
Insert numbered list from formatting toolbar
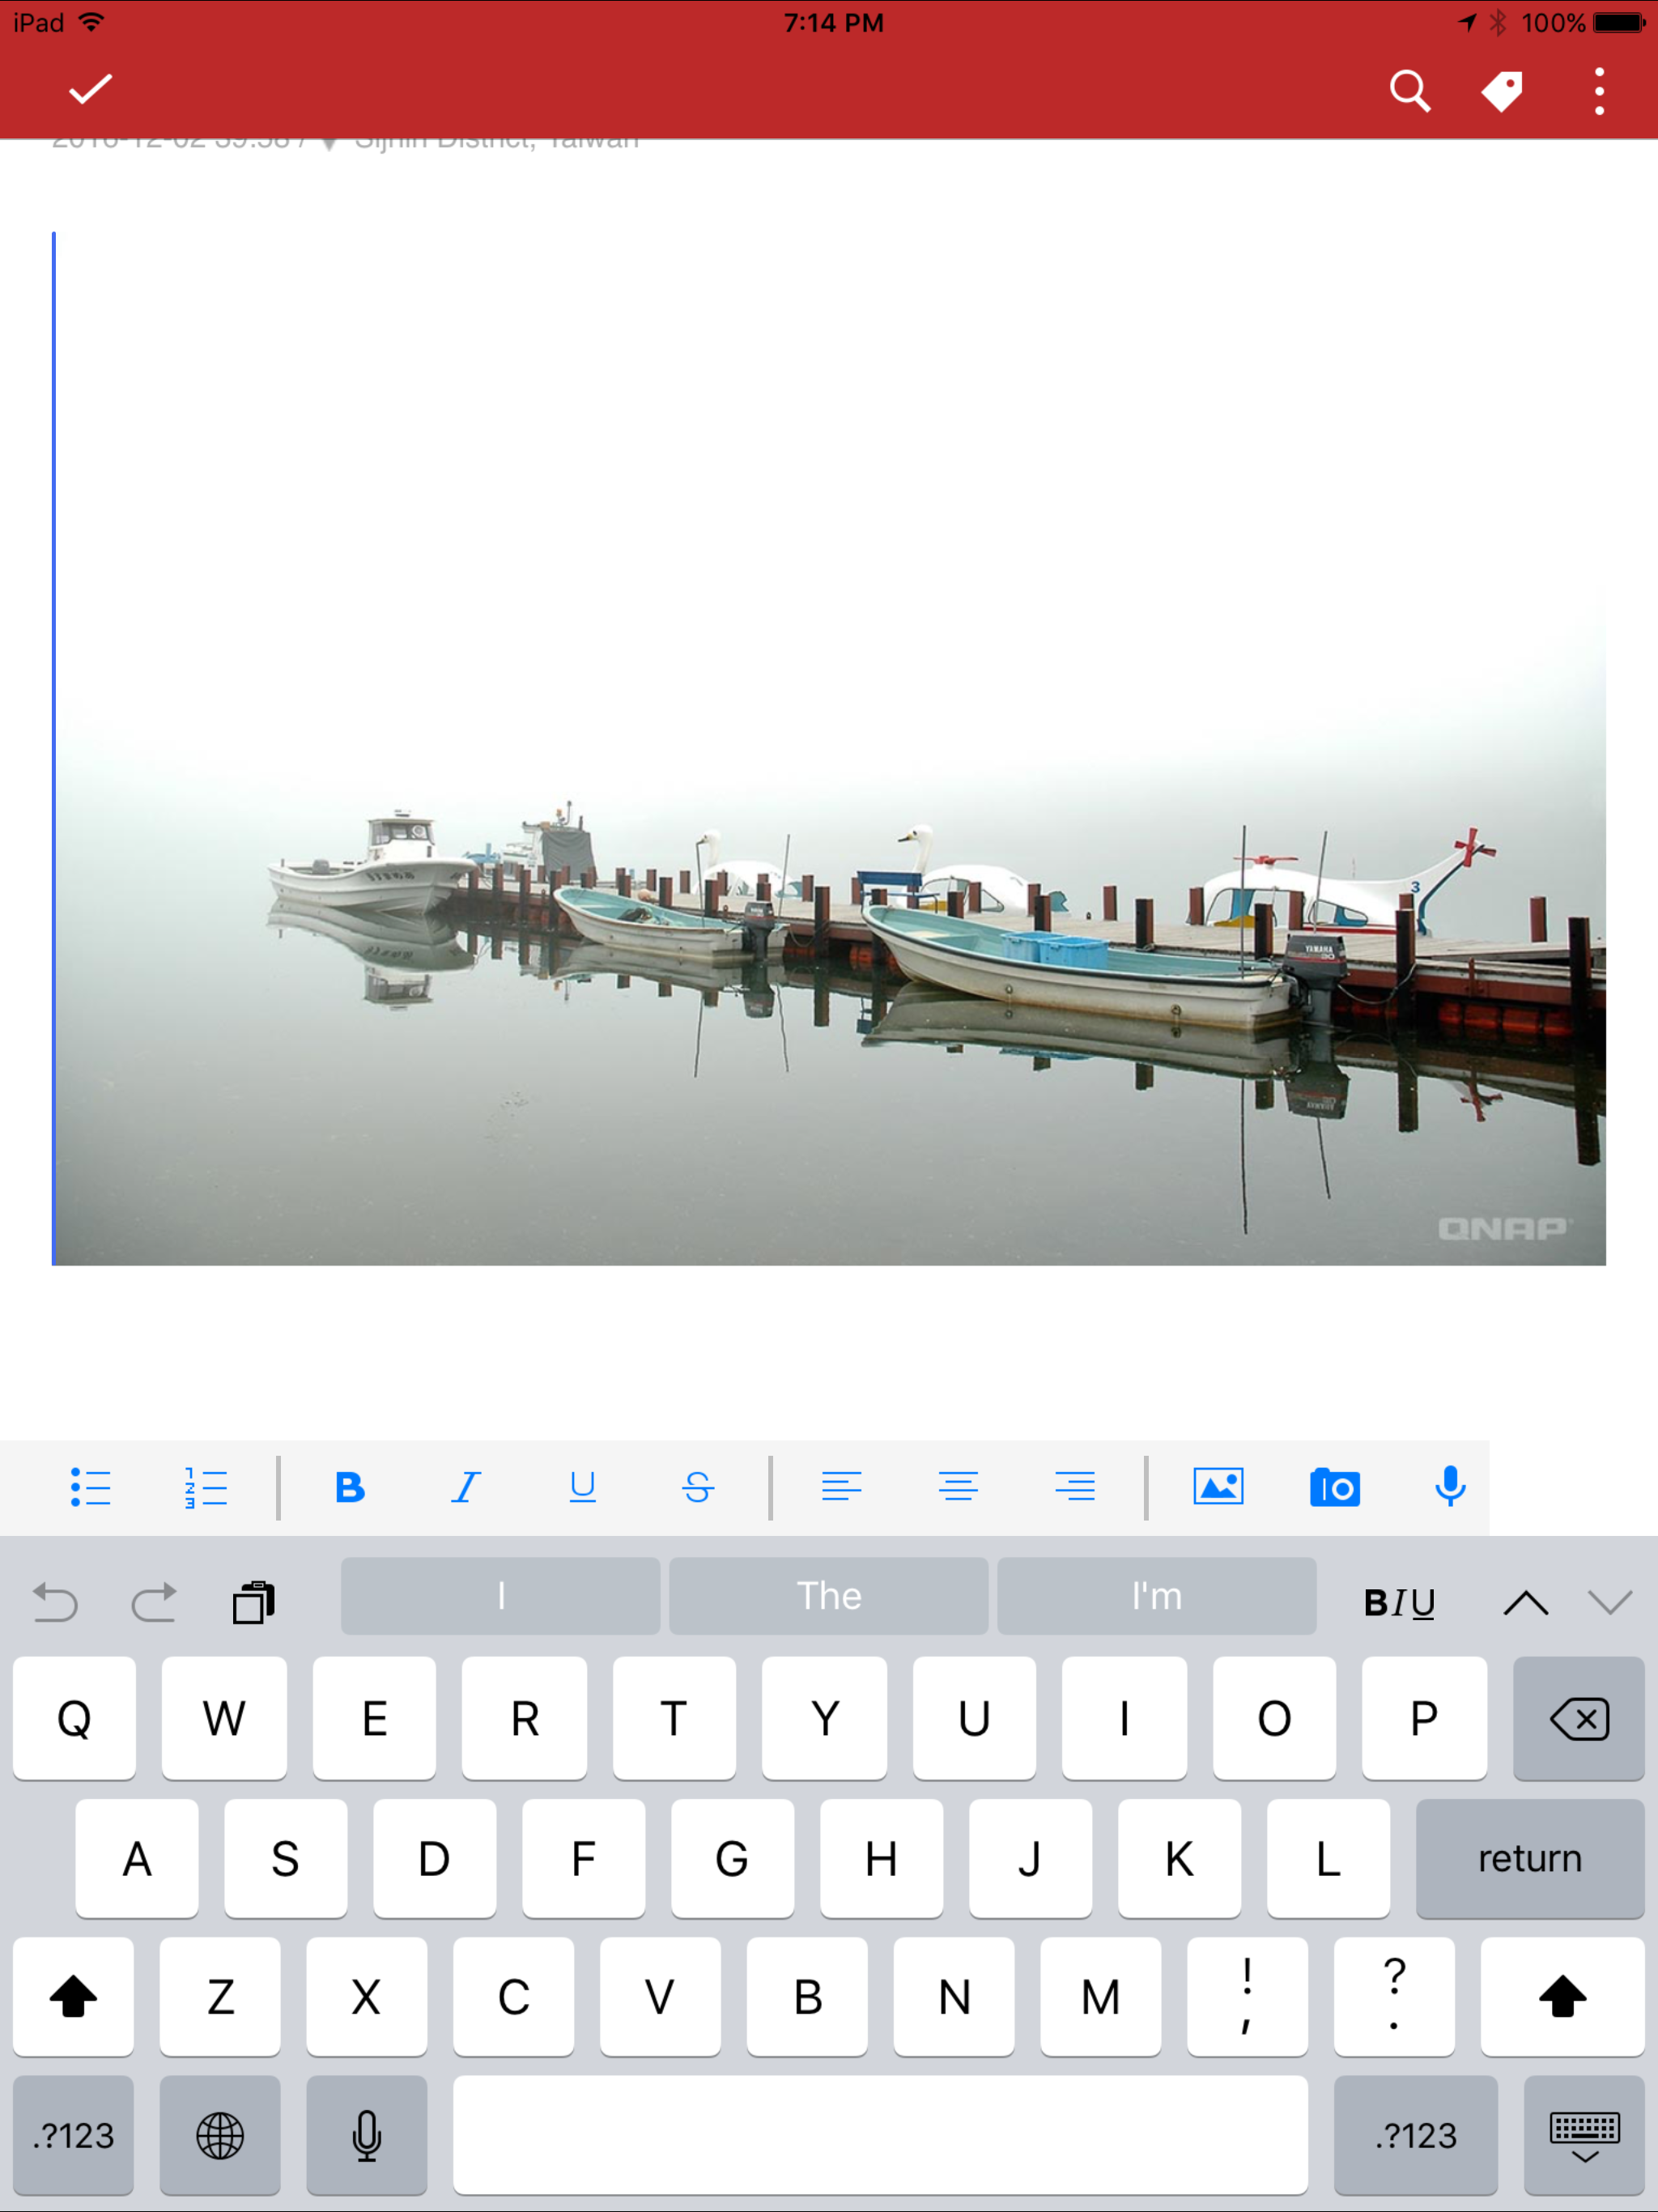206,1487
